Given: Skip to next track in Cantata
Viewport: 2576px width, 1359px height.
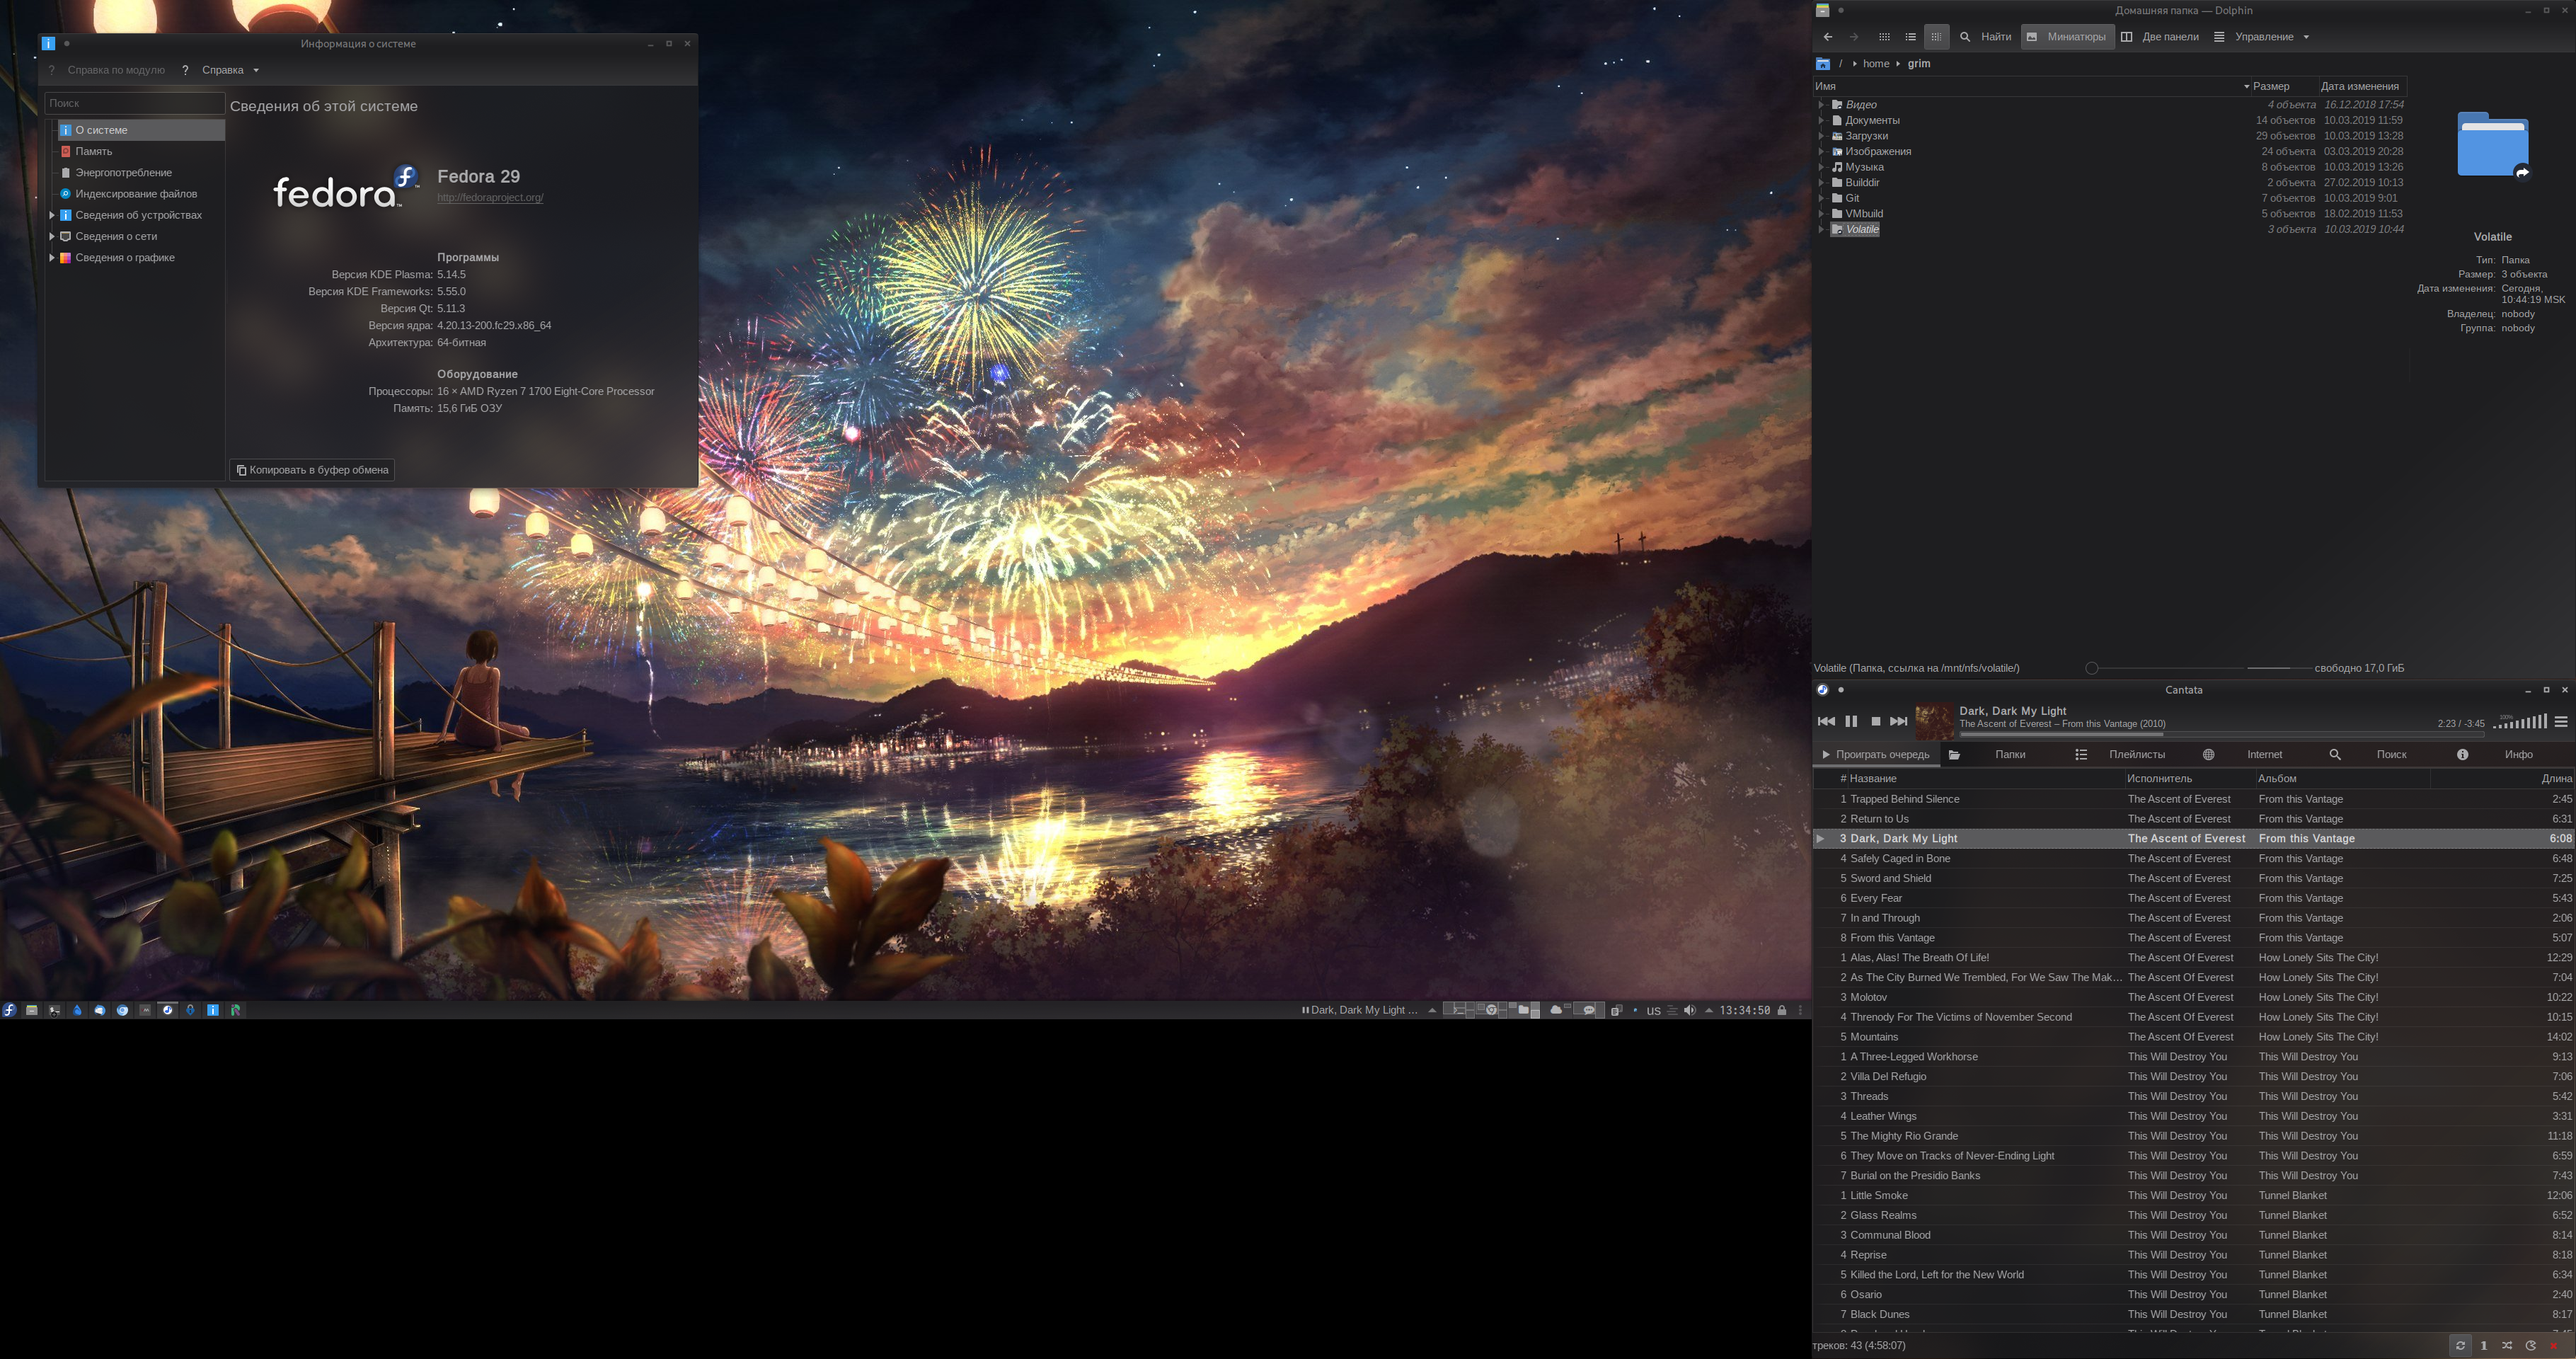Looking at the screenshot, I should [x=1898, y=721].
